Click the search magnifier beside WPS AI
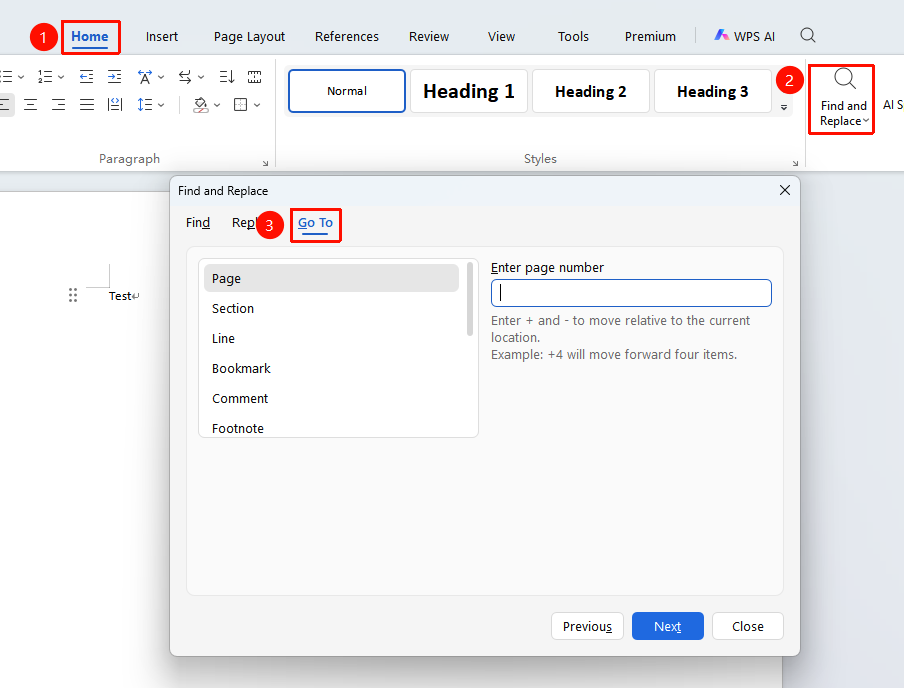The image size is (904, 688). 808,35
